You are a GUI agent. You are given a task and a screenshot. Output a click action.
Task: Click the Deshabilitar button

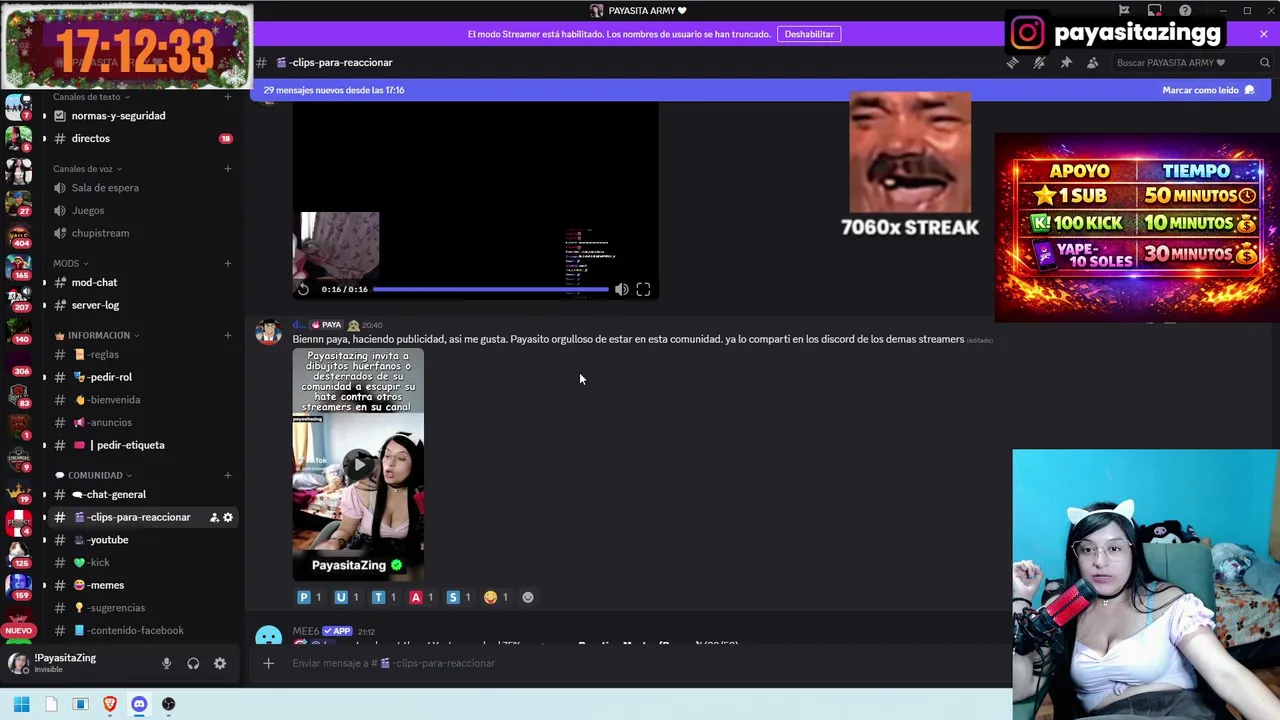809,34
